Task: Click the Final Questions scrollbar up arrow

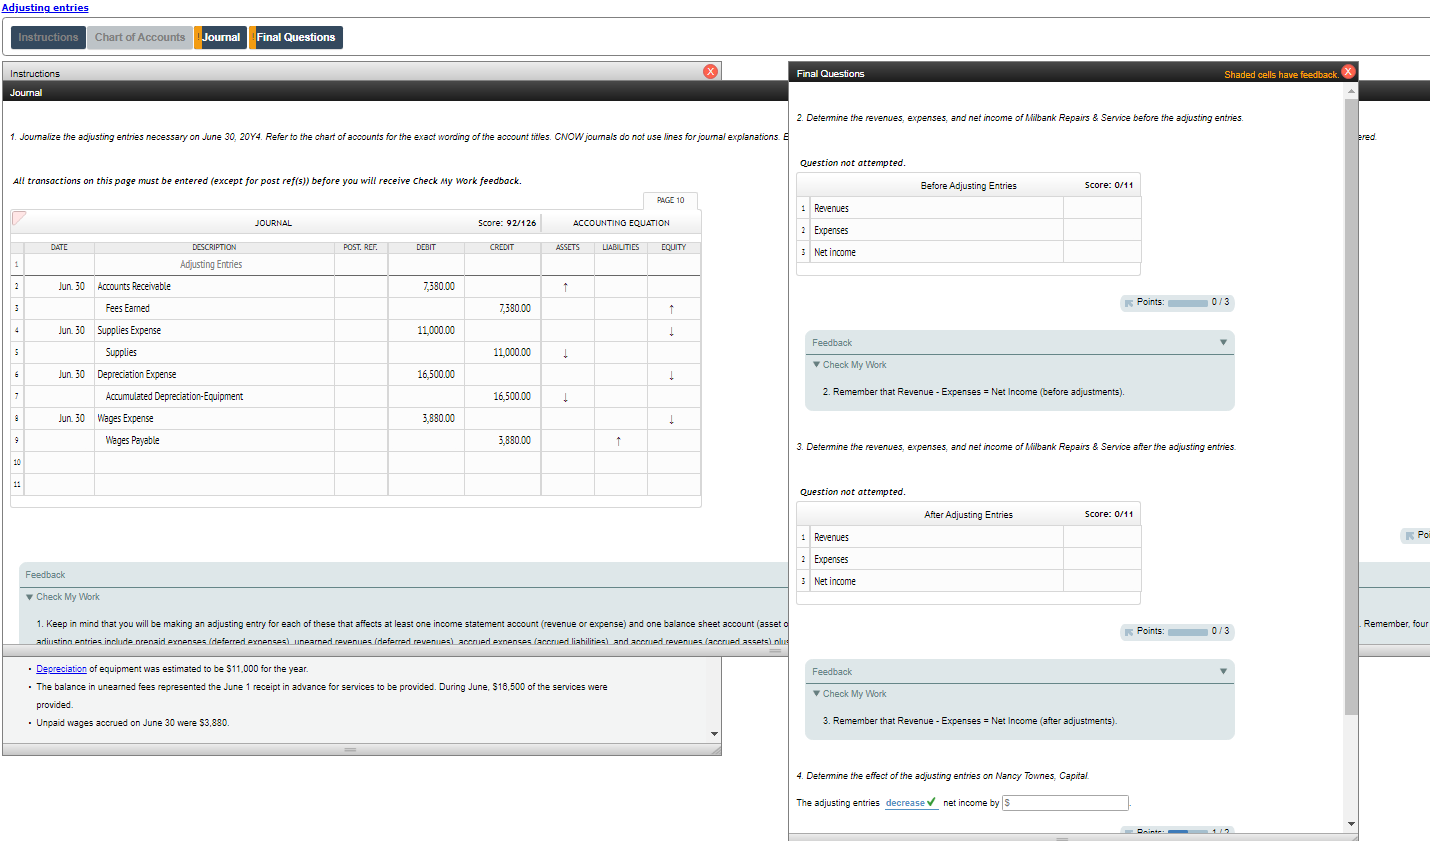Action: point(1351,90)
